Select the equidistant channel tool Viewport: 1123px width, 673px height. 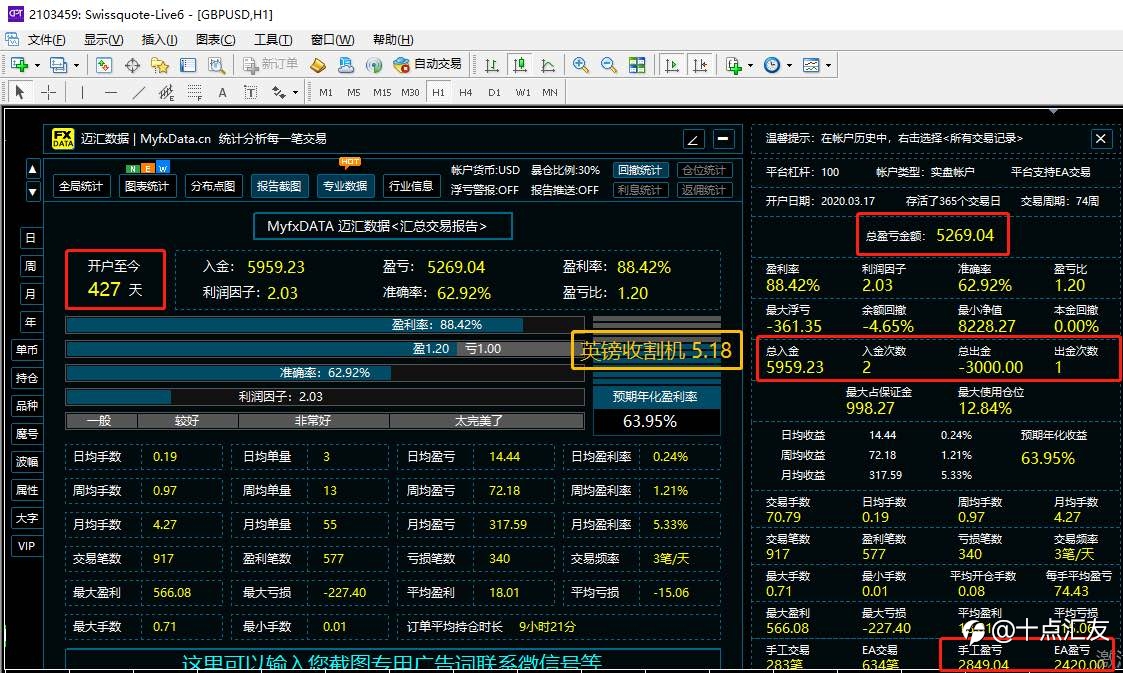(166, 92)
